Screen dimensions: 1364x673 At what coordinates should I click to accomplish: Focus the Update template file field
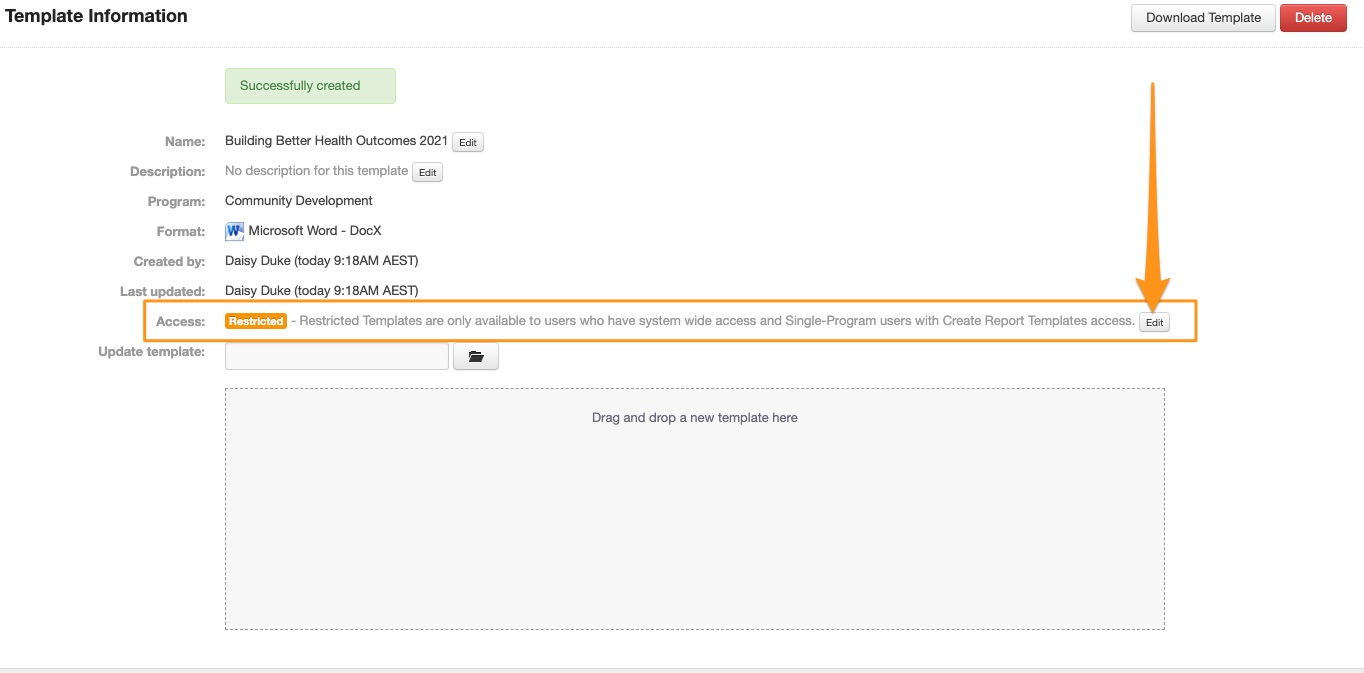click(337, 357)
